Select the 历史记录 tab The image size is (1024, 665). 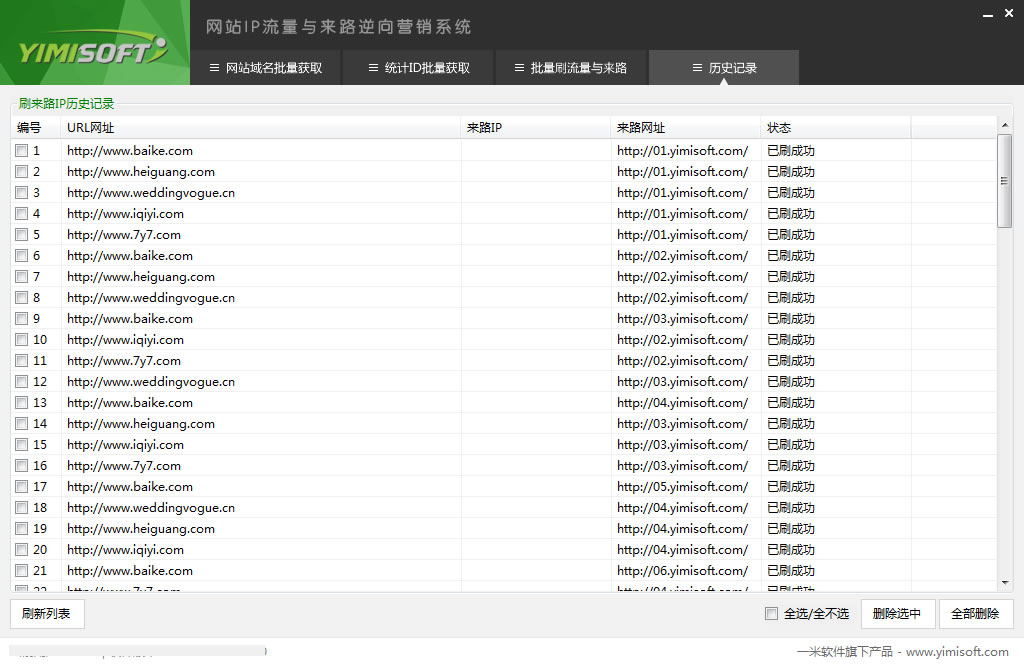click(x=724, y=68)
